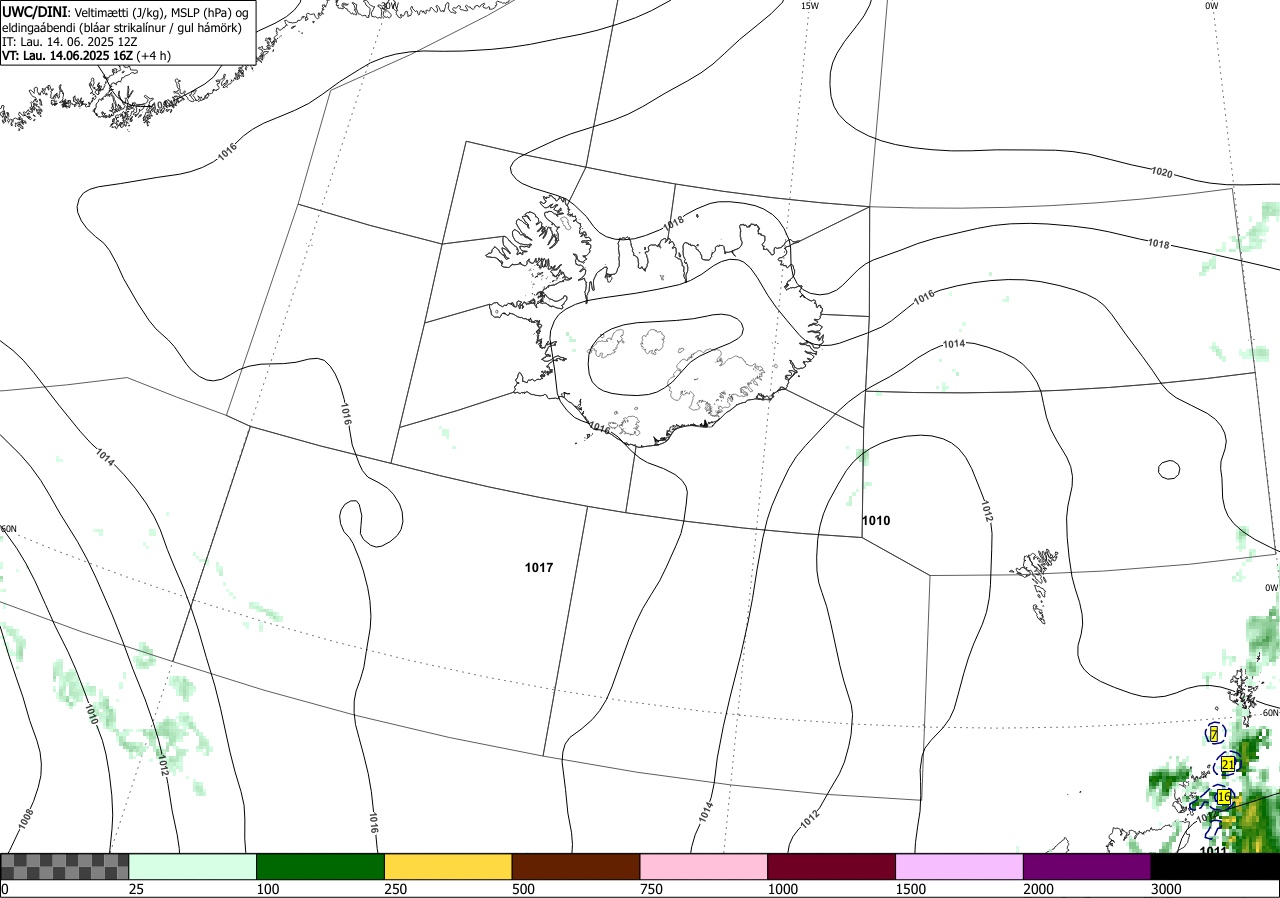This screenshot has width=1280, height=898.
Task: Click the bold "1017" high-pressure label
Action: pyautogui.click(x=539, y=568)
